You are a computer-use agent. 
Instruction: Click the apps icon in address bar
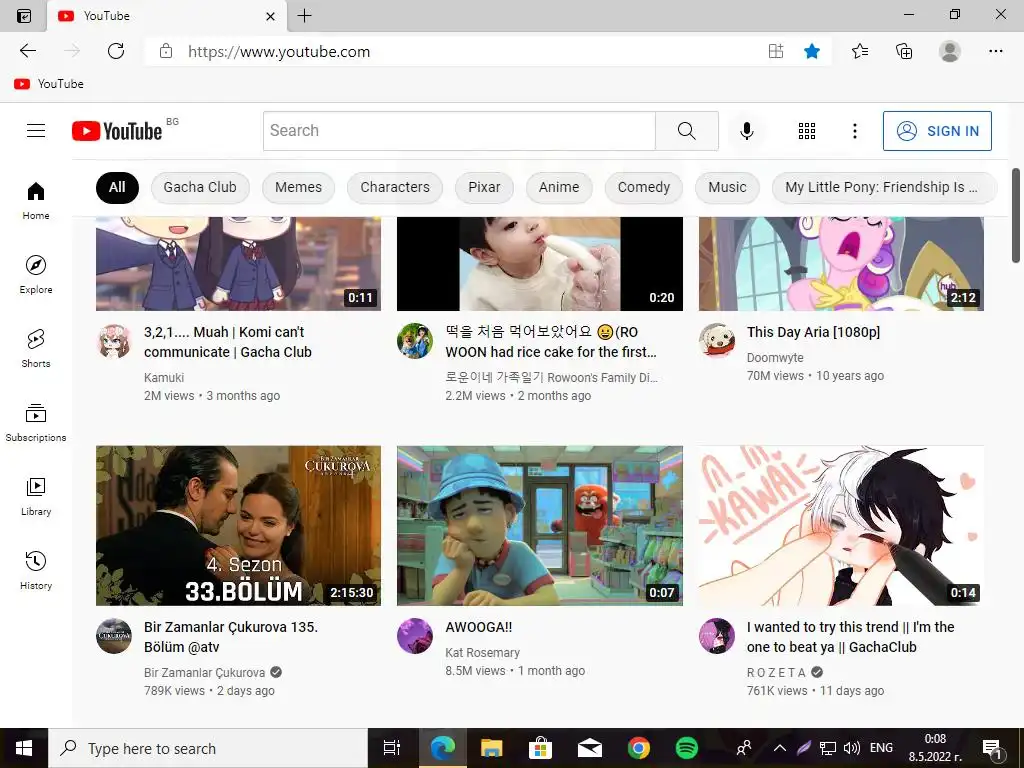pyautogui.click(x=776, y=51)
